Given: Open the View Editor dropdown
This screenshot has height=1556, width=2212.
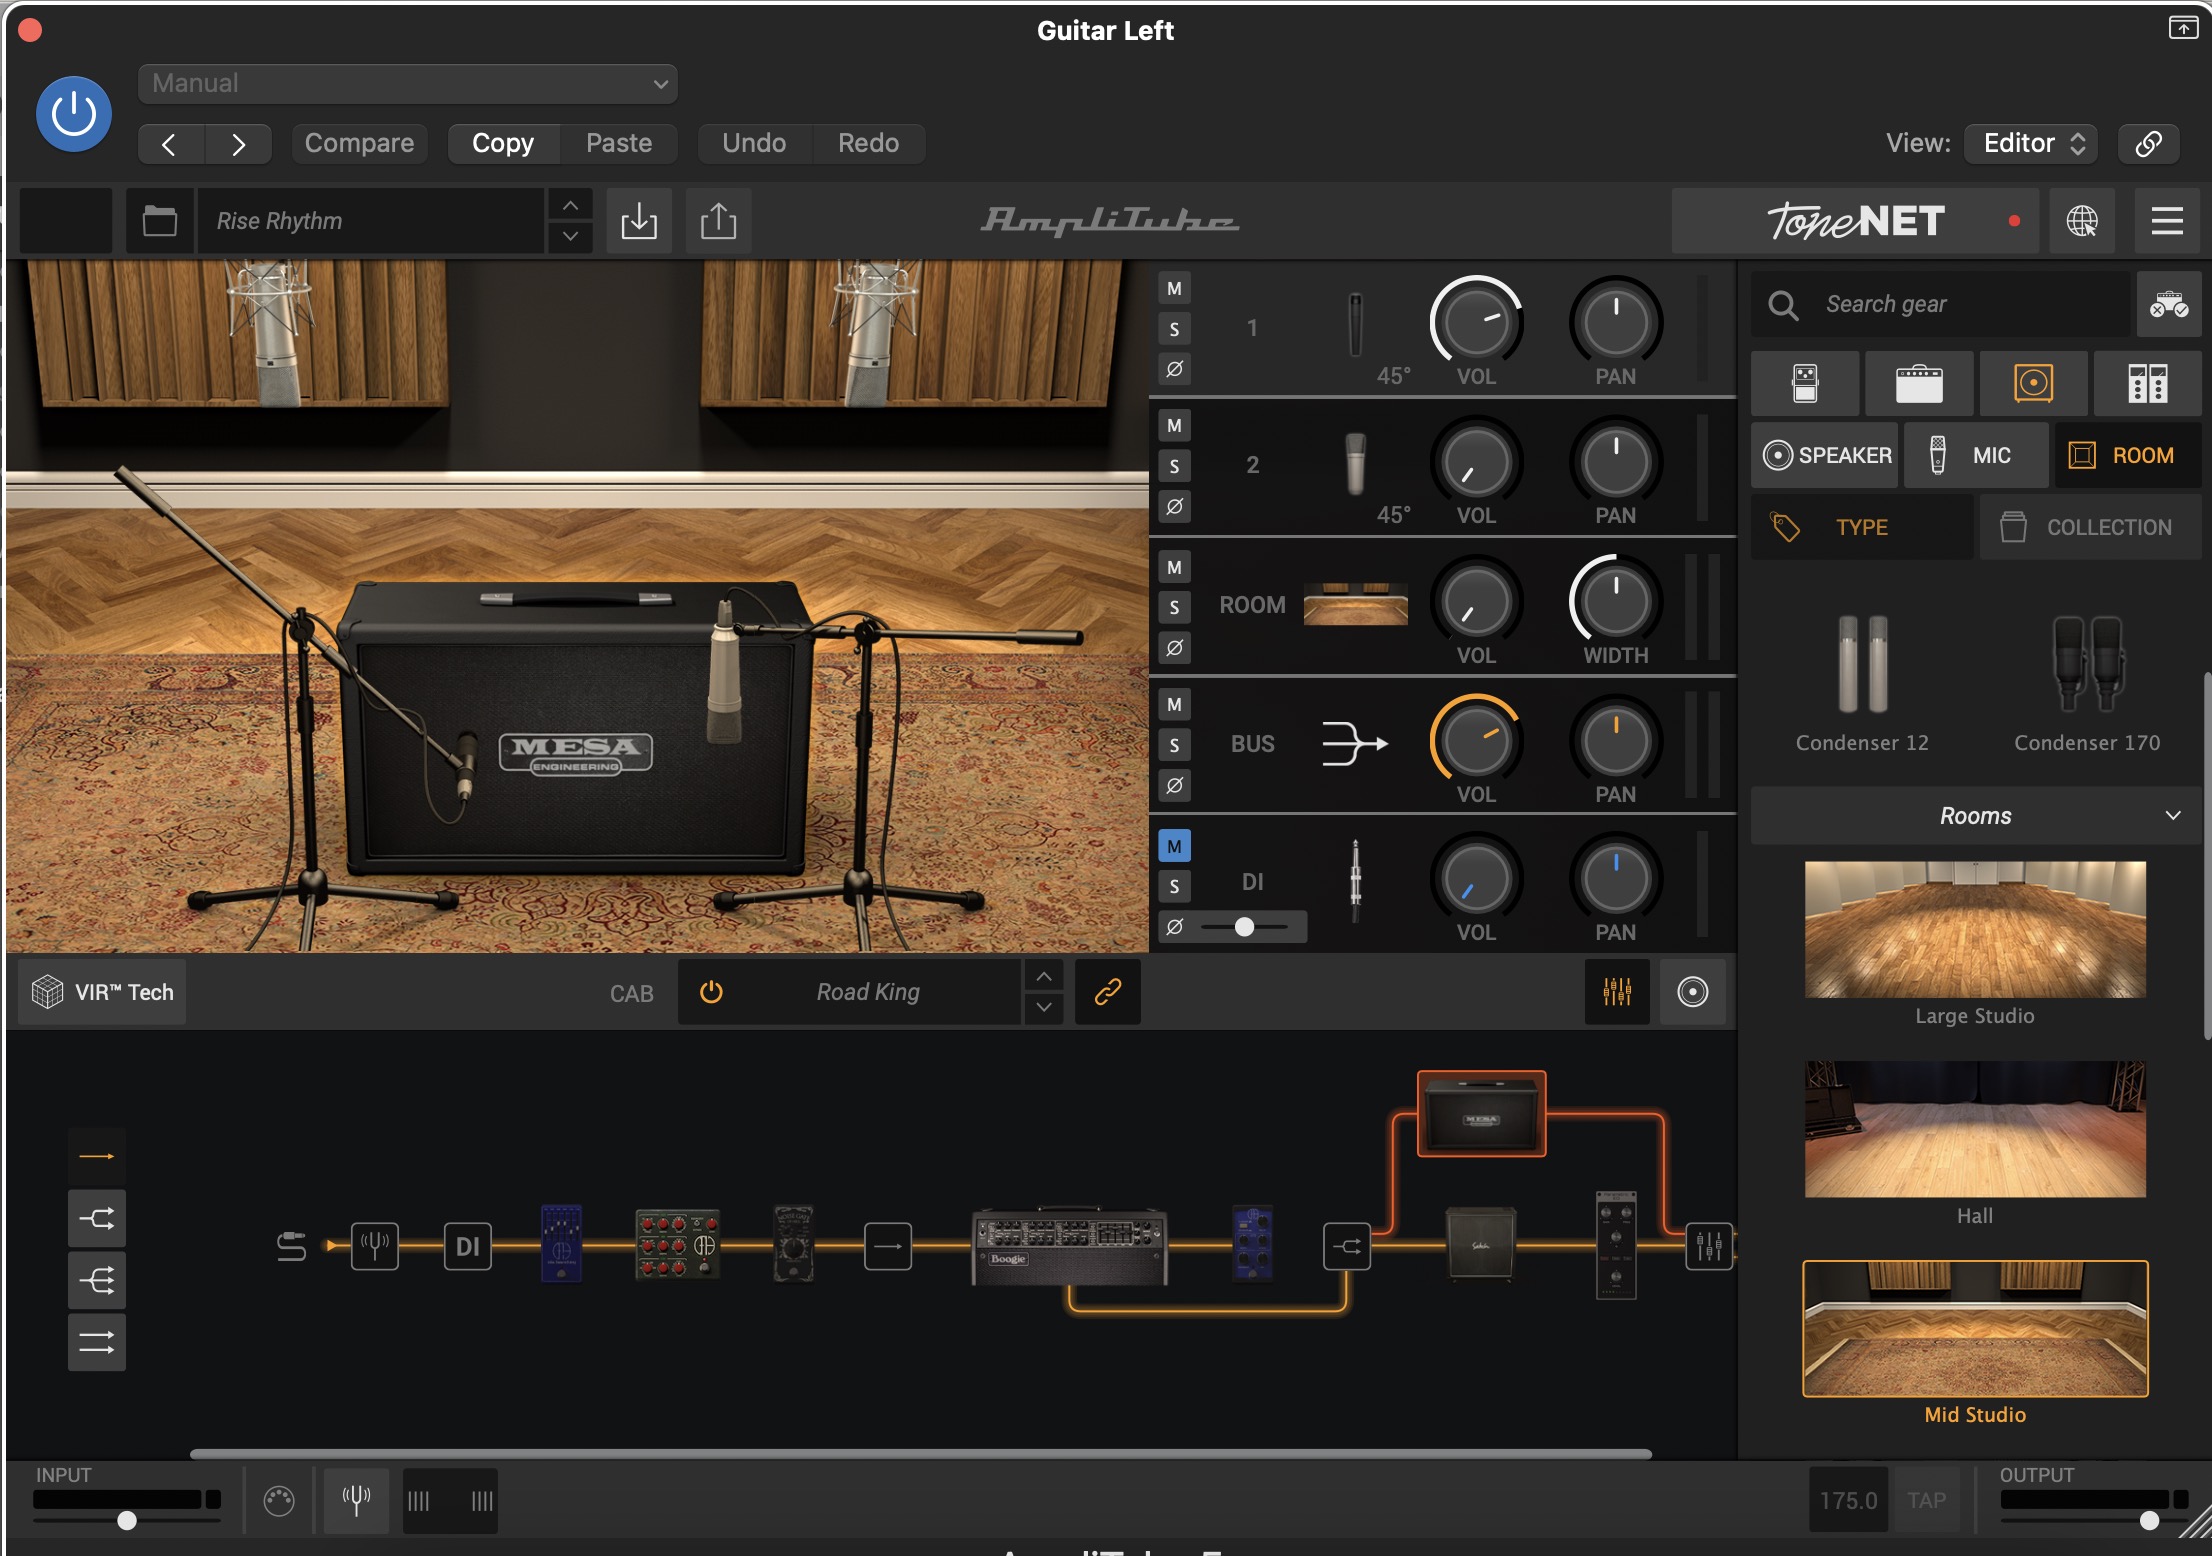Looking at the screenshot, I should [2030, 143].
